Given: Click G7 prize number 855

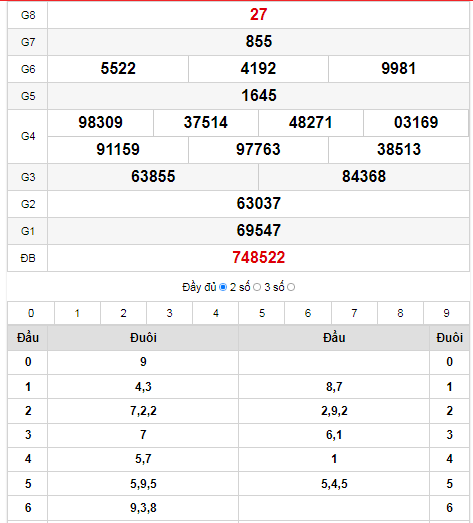Looking at the screenshot, I should pos(259,42).
